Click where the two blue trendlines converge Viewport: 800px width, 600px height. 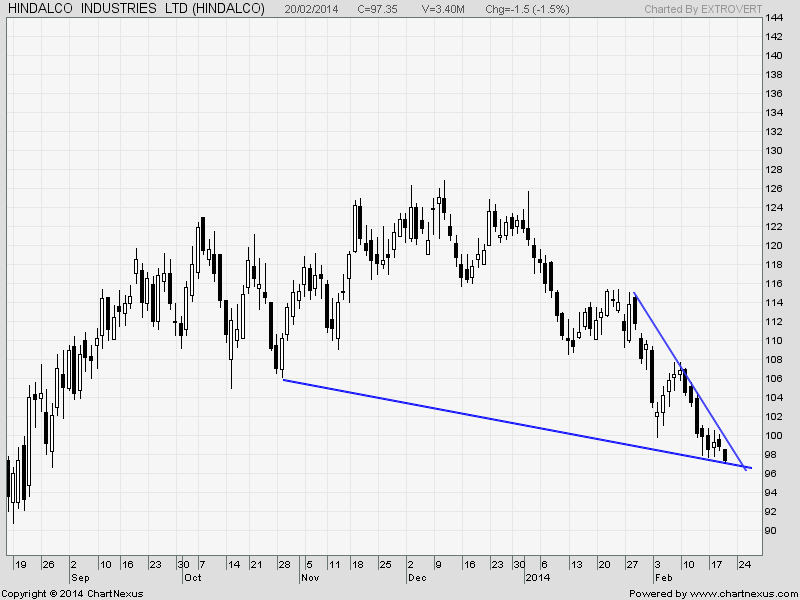746,467
